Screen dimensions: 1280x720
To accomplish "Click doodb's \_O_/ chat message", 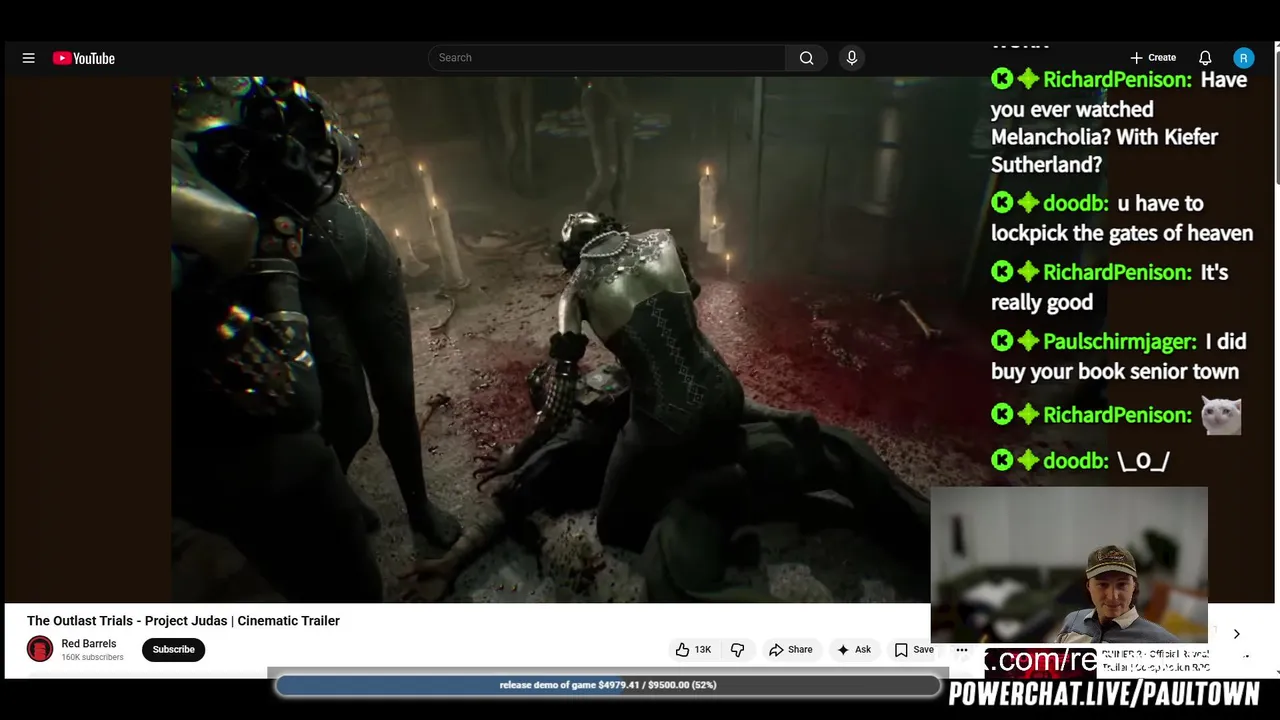I will [x=1080, y=461].
